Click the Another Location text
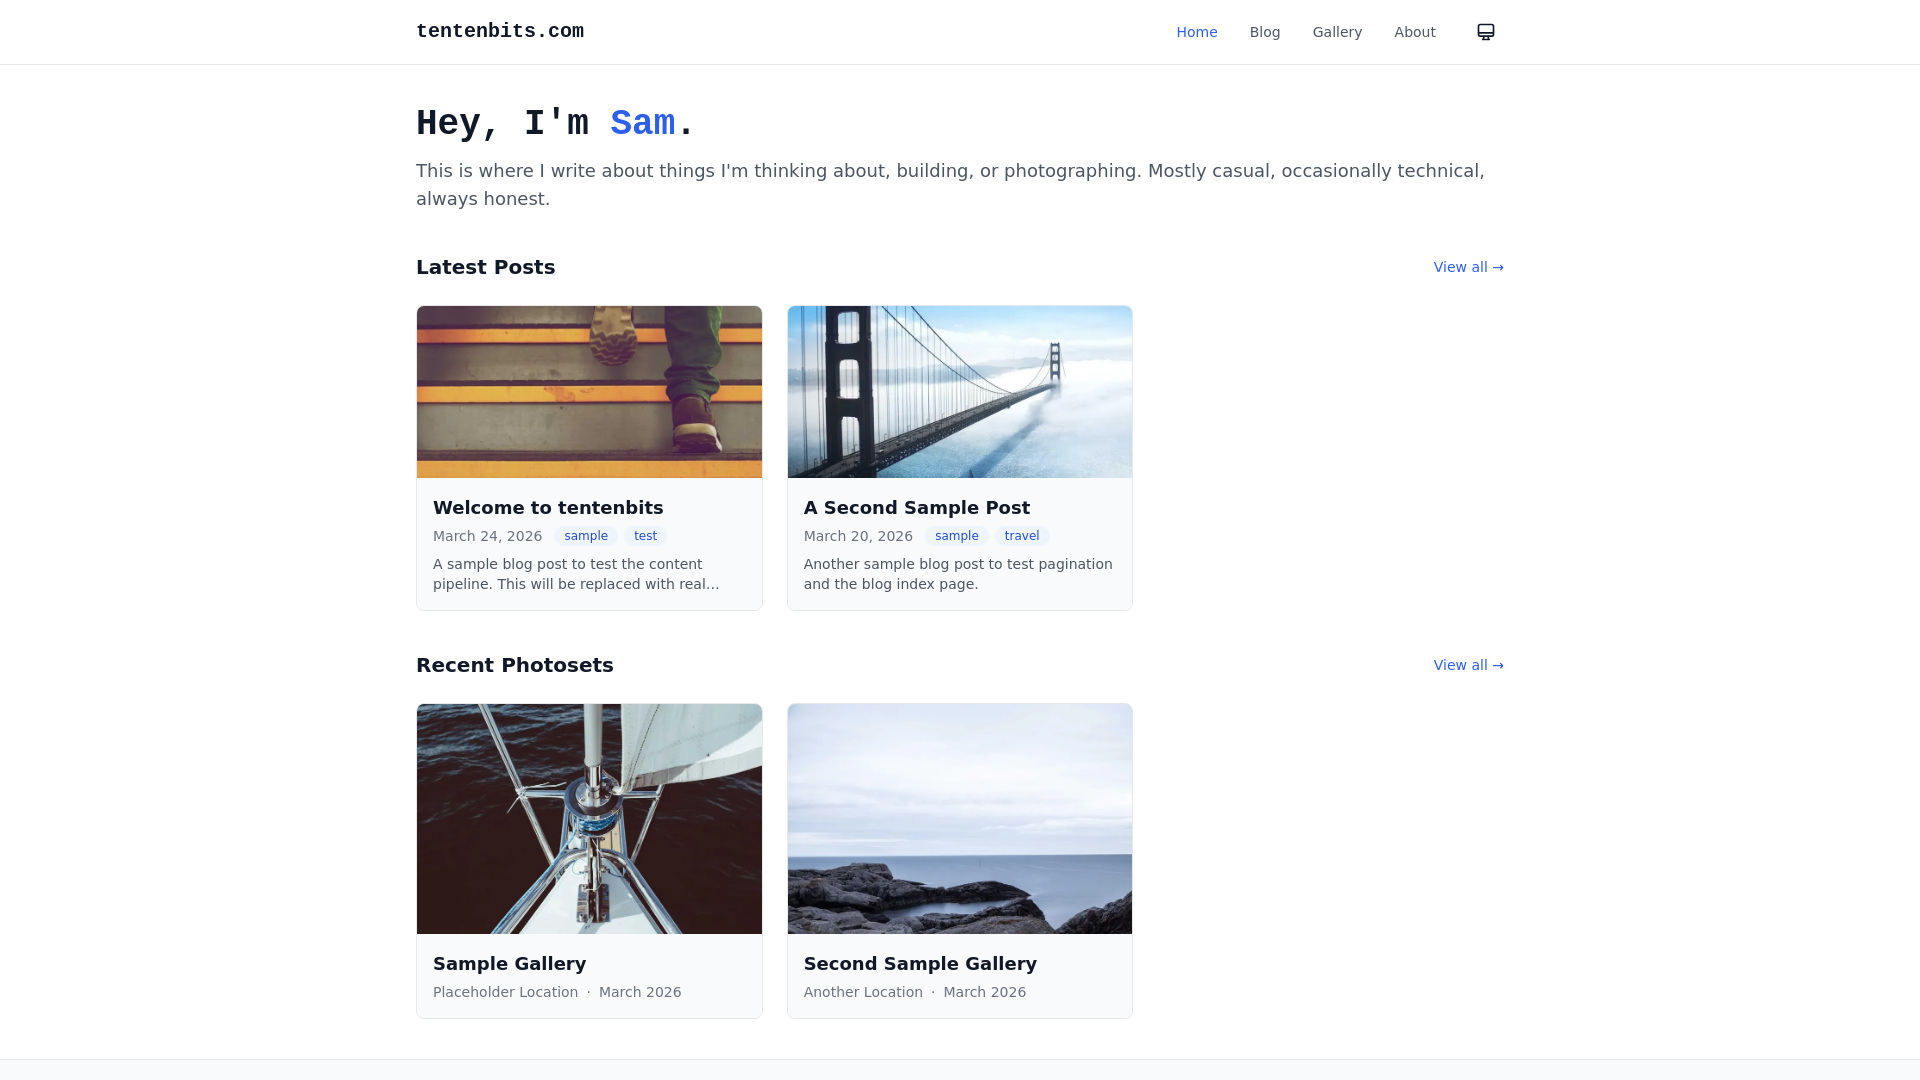Viewport: 1920px width, 1080px height. tap(863, 992)
